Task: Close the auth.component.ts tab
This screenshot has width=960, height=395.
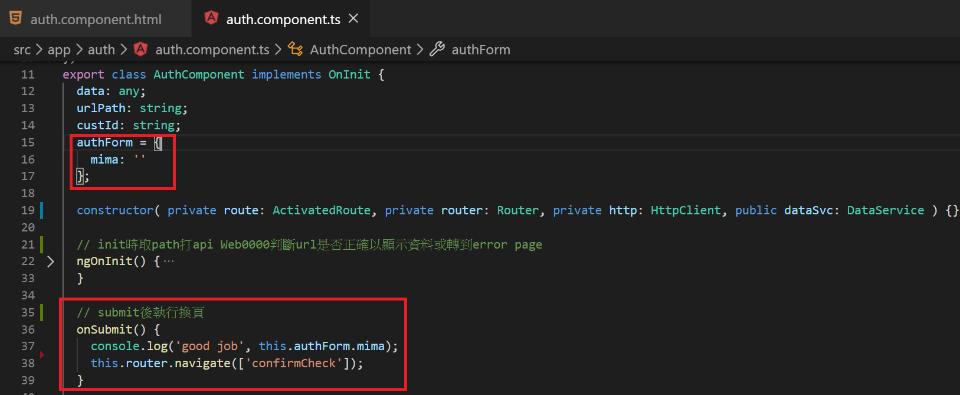Action: [353, 19]
